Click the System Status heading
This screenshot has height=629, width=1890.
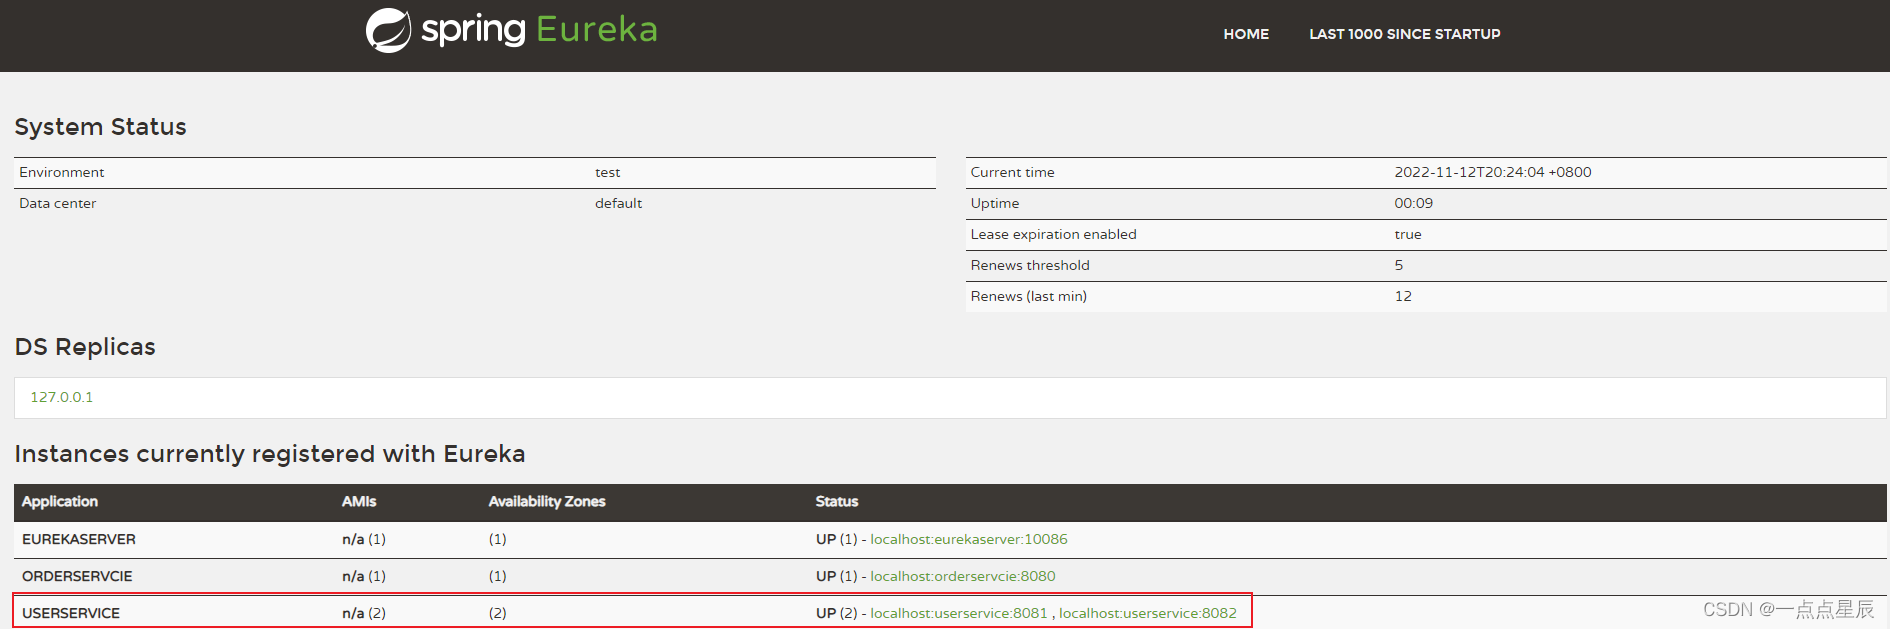pyautogui.click(x=100, y=127)
